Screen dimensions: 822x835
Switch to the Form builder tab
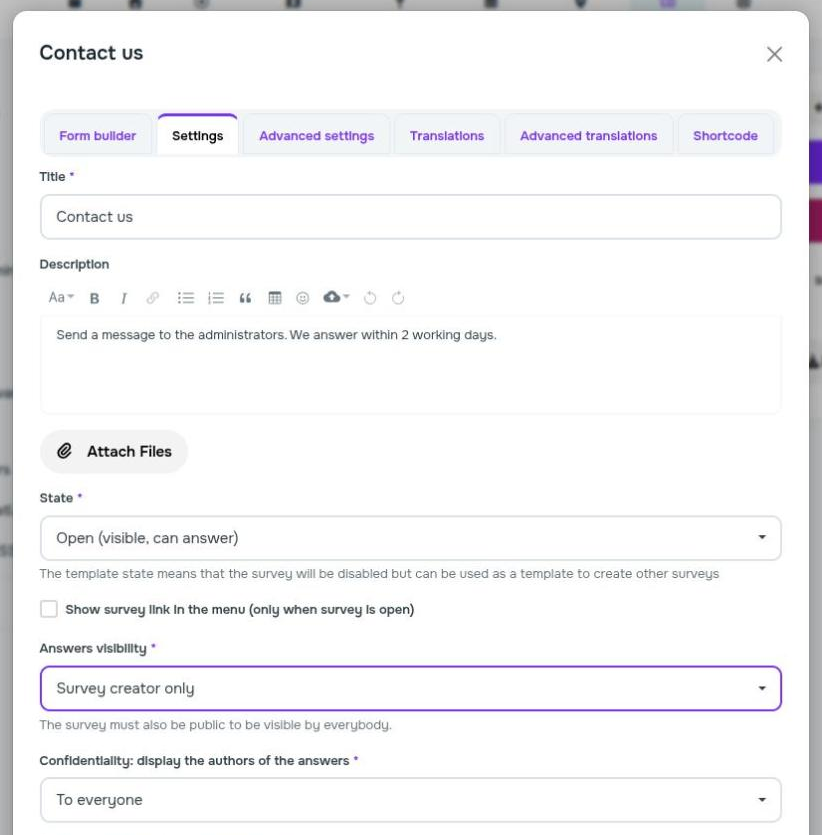point(97,136)
